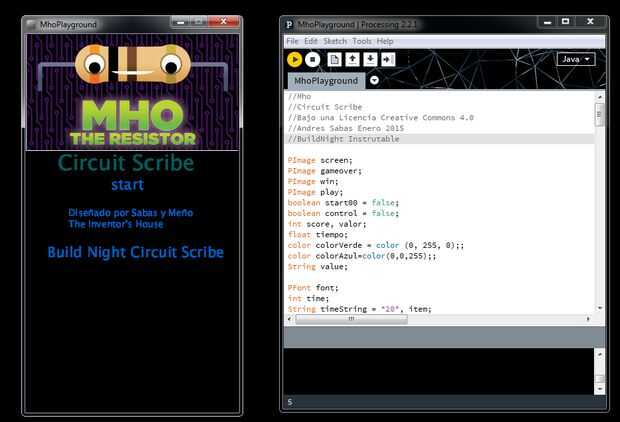Click the Creative Commons license comment line
The height and width of the screenshot is (422, 620).
[x=380, y=117]
